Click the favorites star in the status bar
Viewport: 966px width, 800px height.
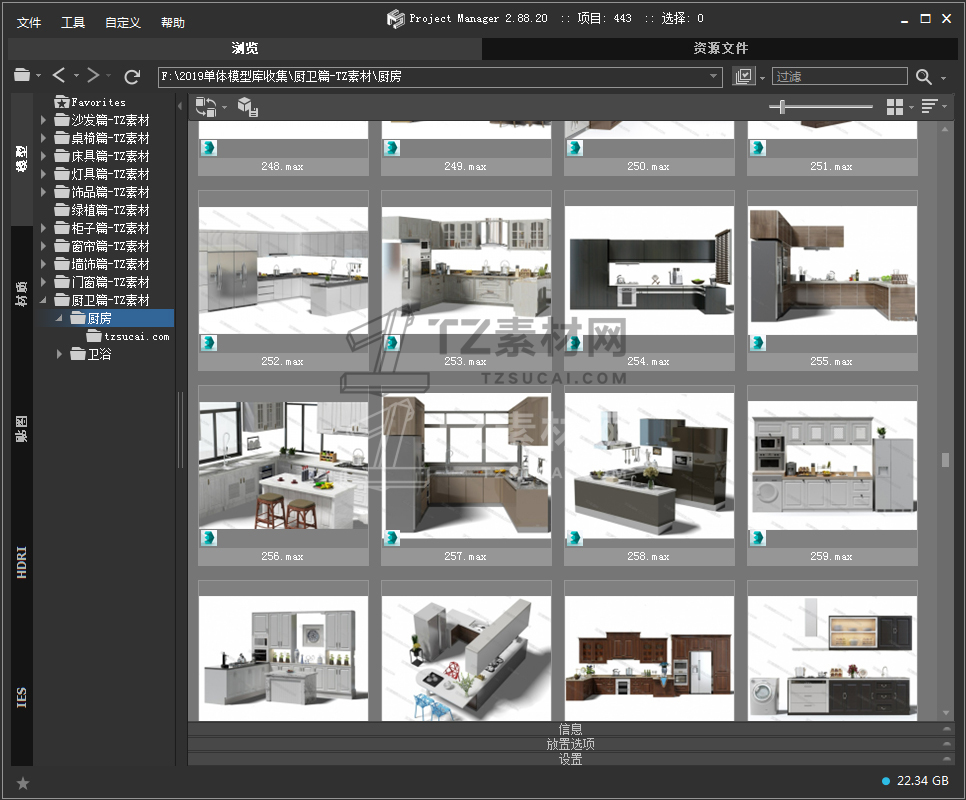(23, 783)
